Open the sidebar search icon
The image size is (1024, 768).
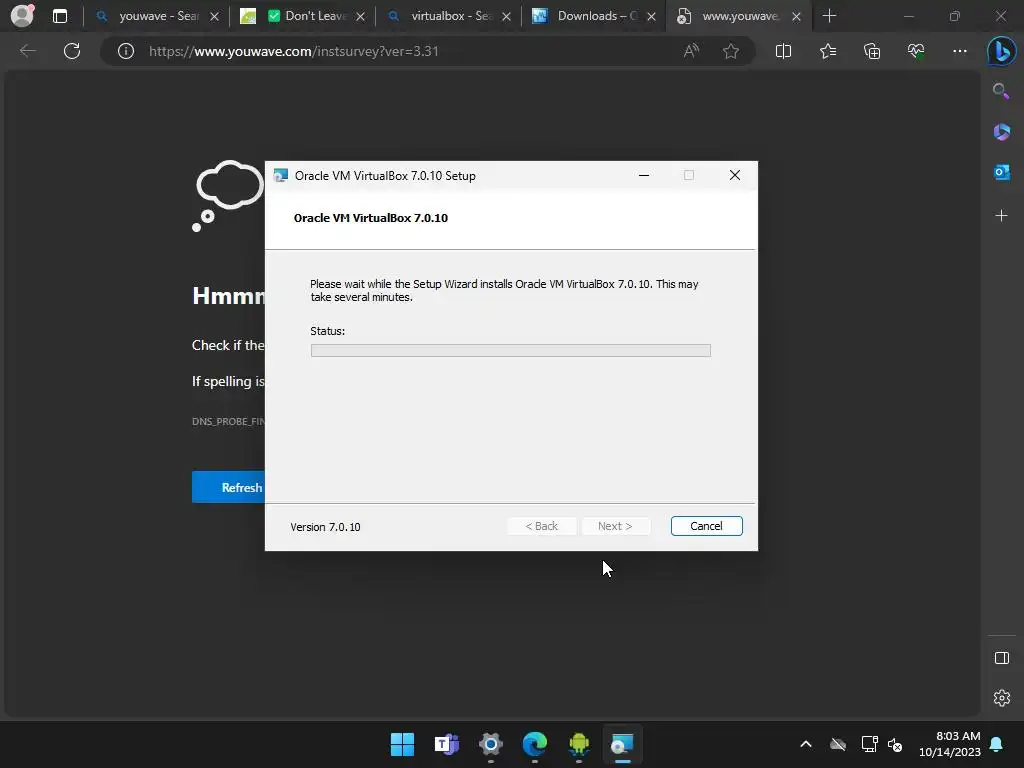click(x=1001, y=91)
